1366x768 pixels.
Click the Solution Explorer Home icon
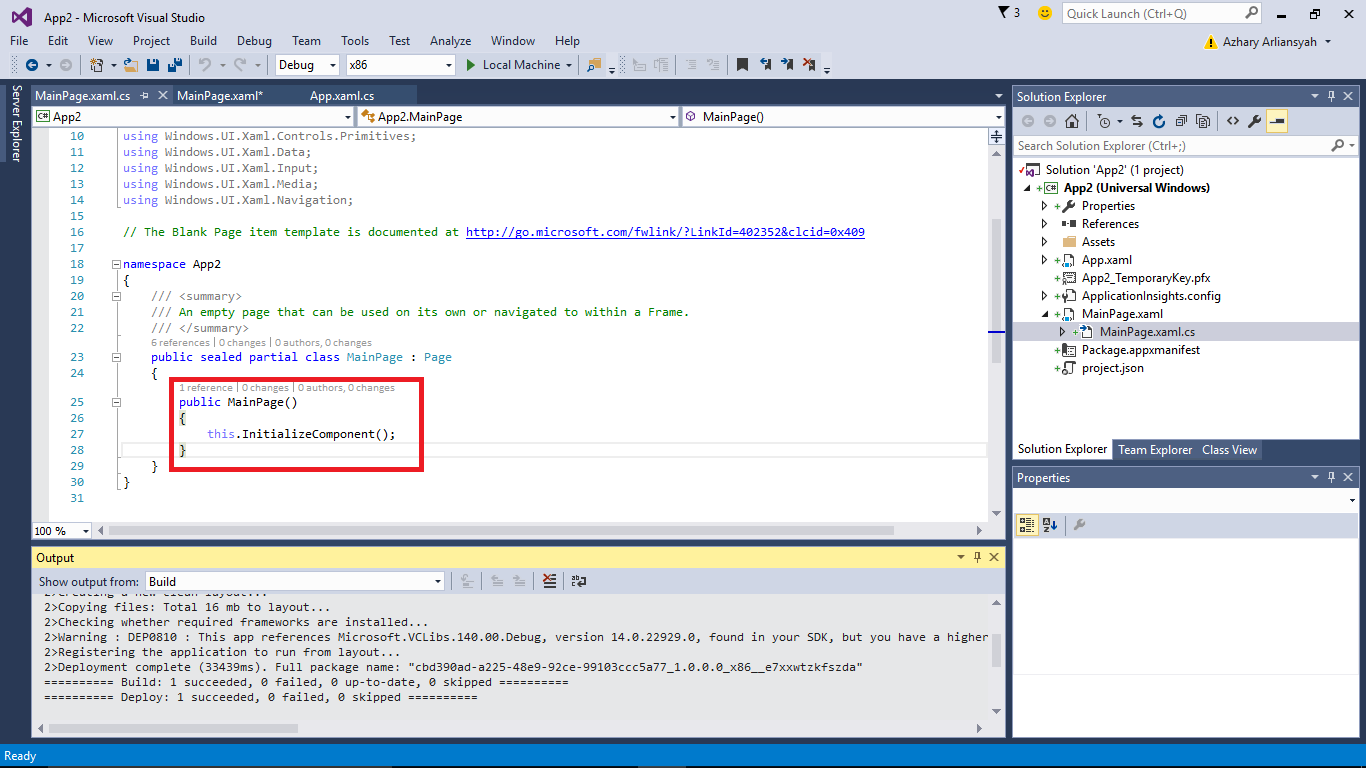pyautogui.click(x=1072, y=121)
